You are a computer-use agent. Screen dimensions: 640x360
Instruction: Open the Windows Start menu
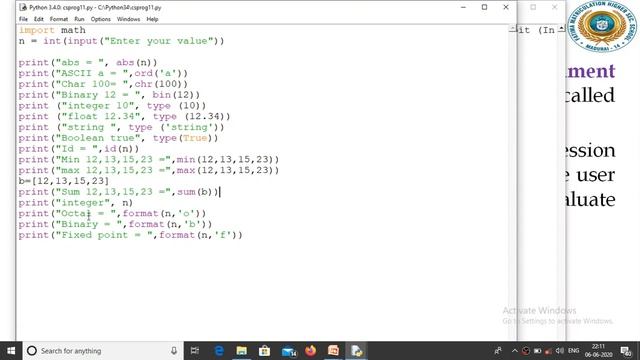(x=11, y=351)
